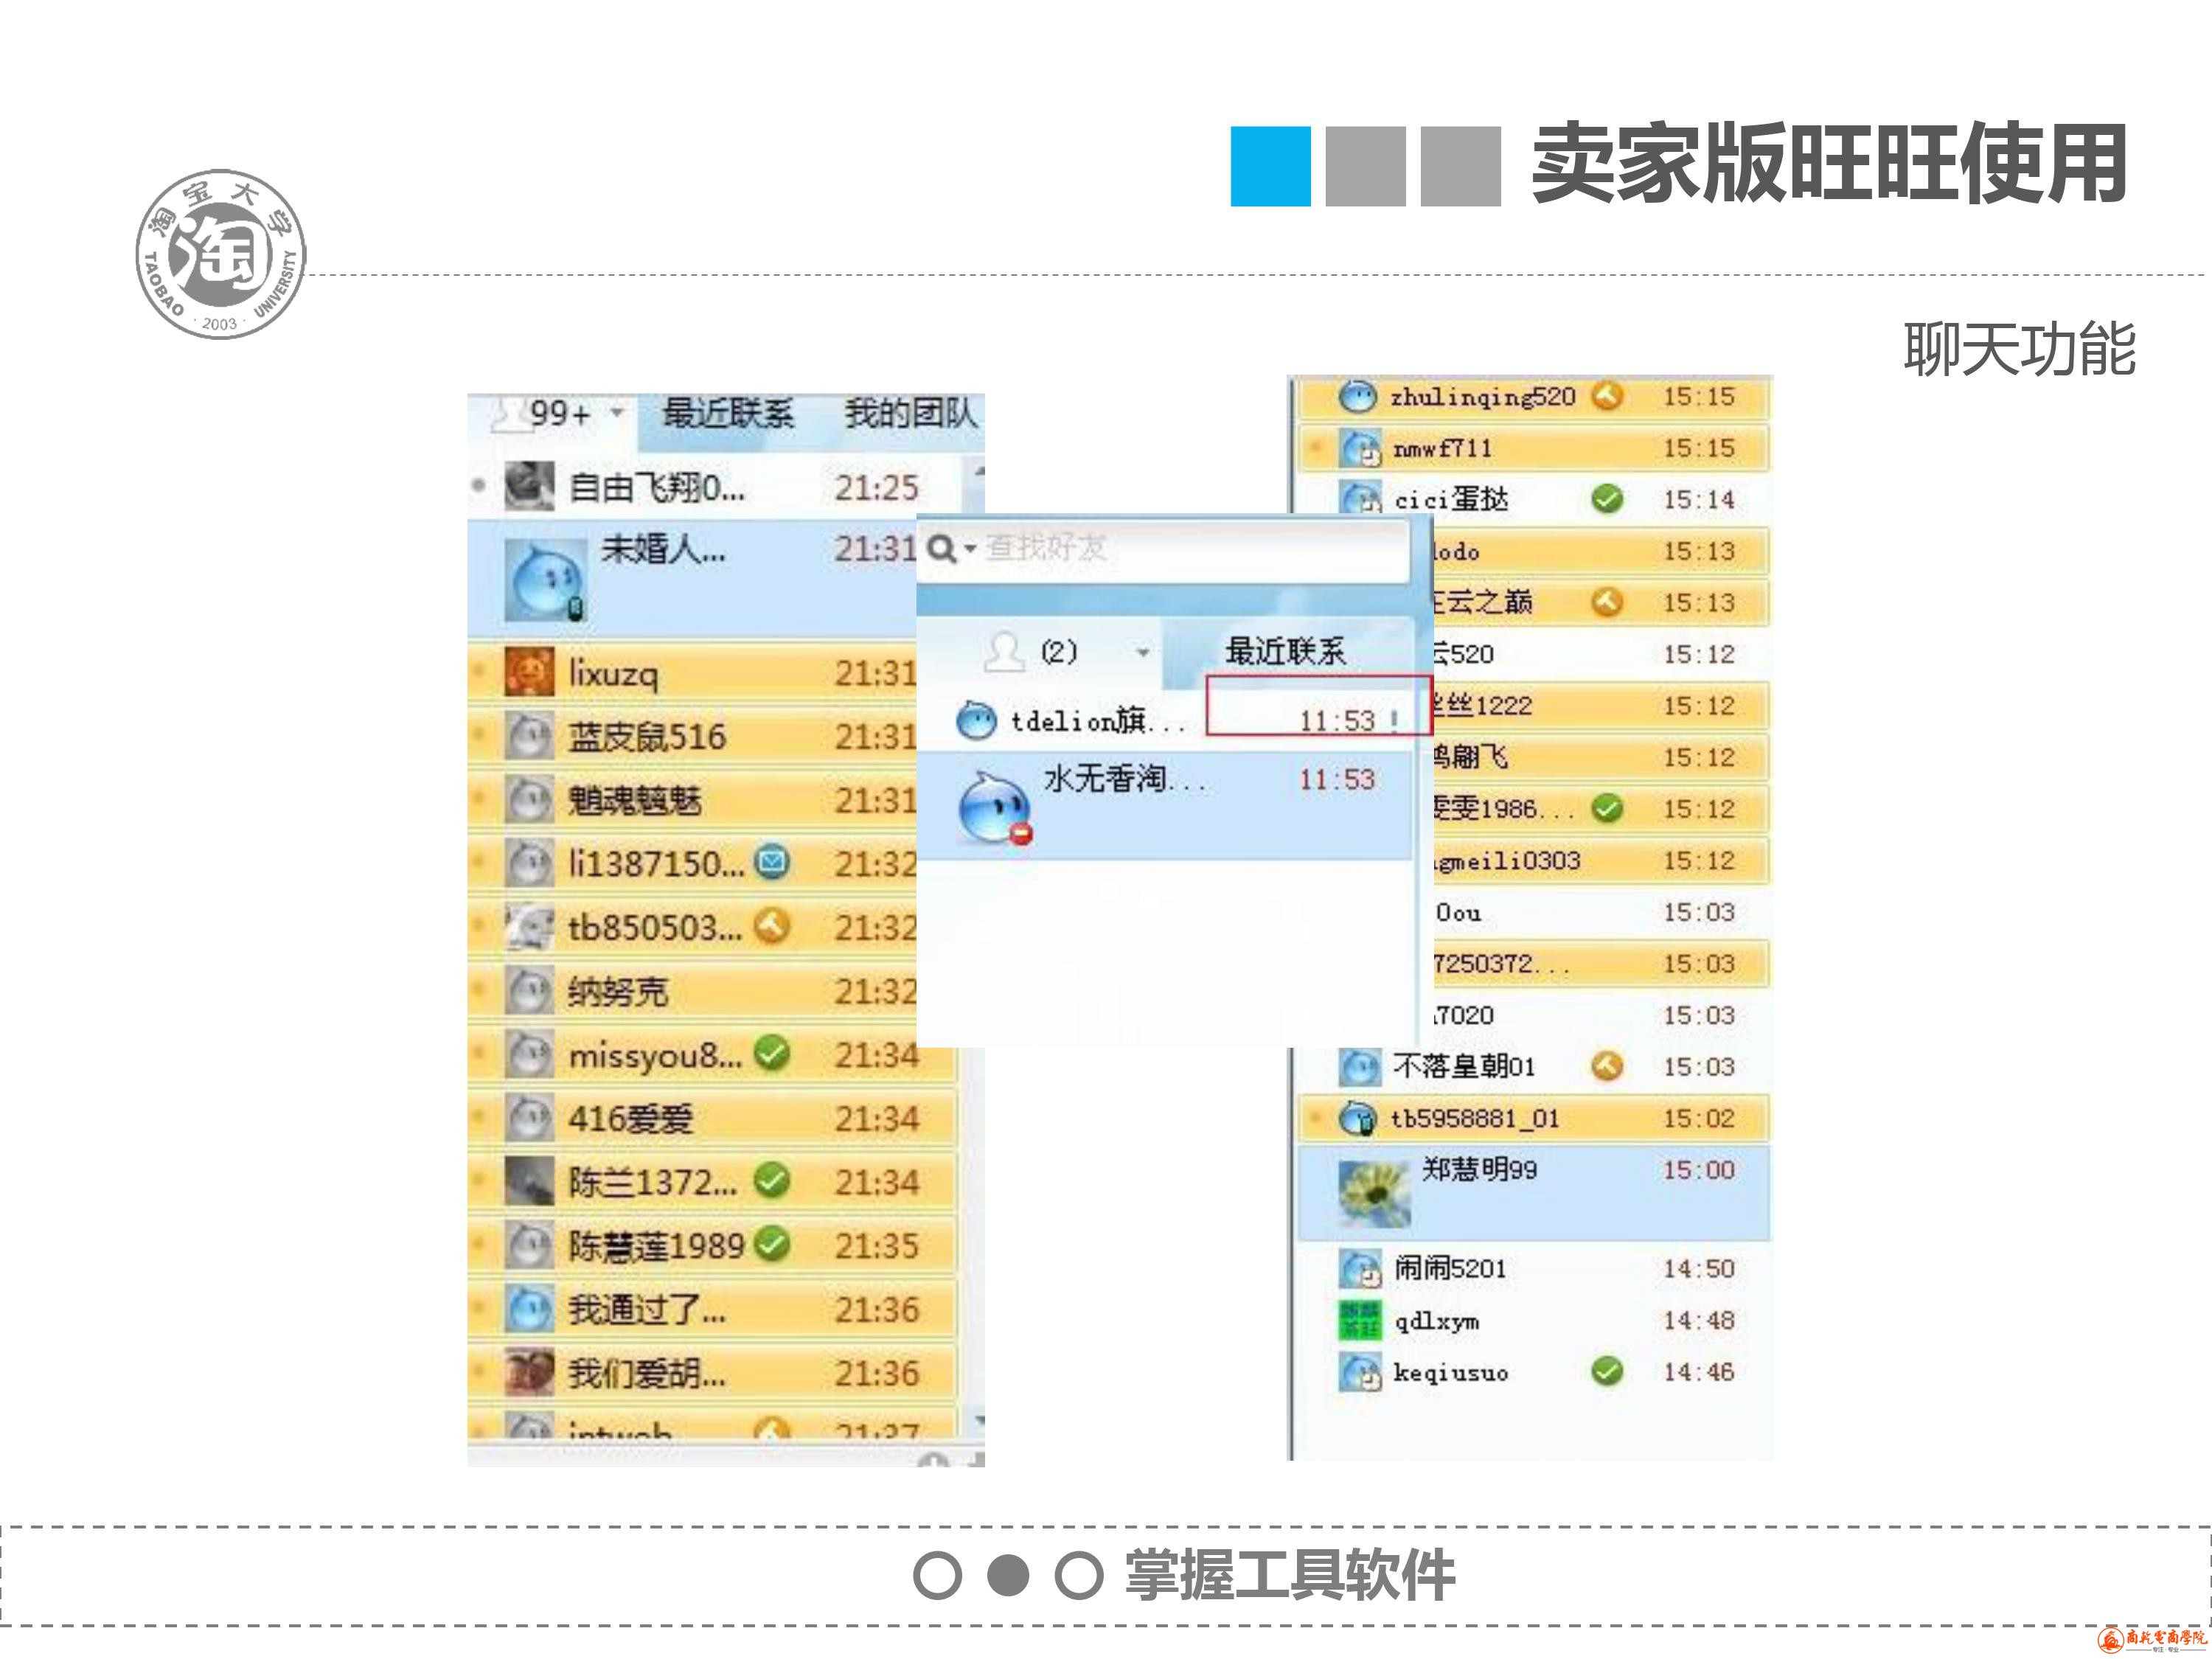Click the tdelion旗... Wangwang avatar icon
Viewport: 2212px width, 1659px height.
tap(976, 720)
